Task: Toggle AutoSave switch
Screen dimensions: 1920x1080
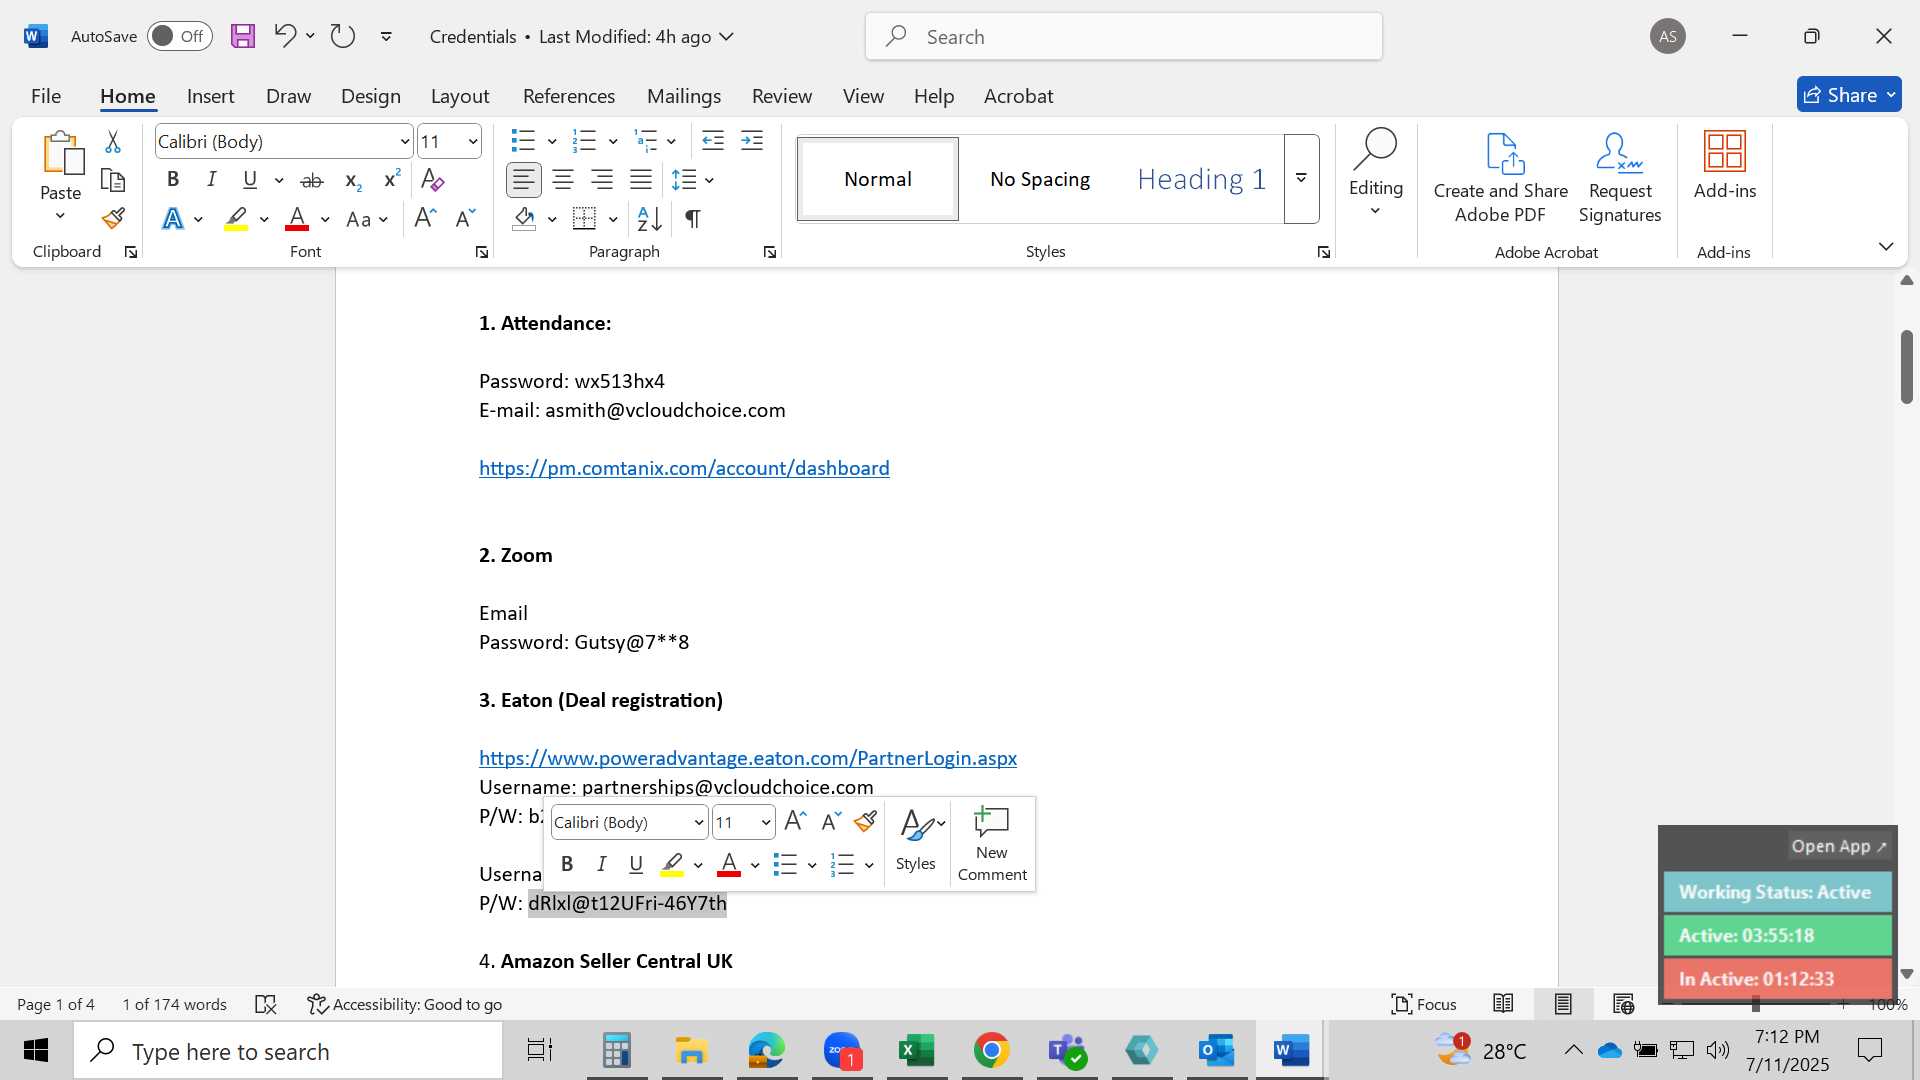Action: (x=180, y=36)
